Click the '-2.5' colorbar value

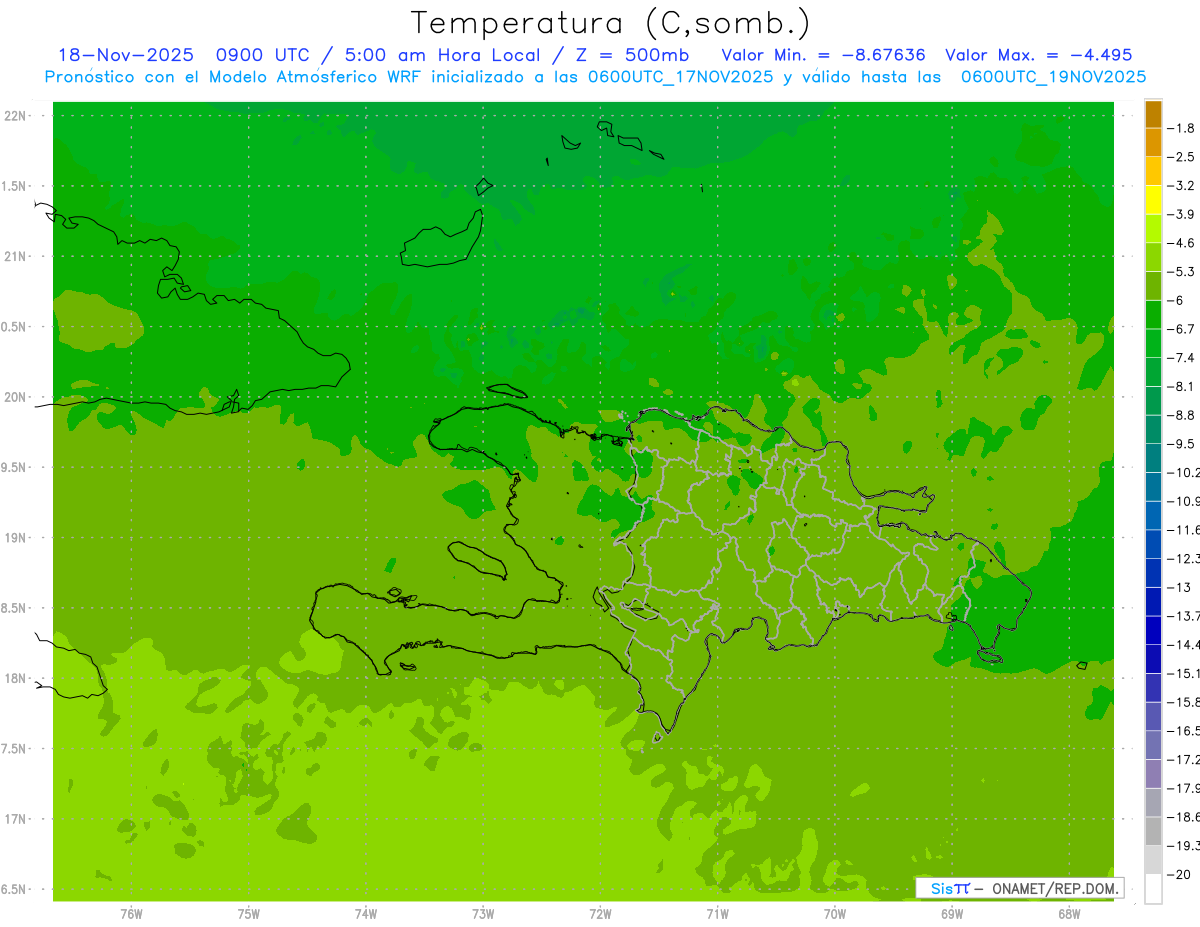[x=1183, y=157]
